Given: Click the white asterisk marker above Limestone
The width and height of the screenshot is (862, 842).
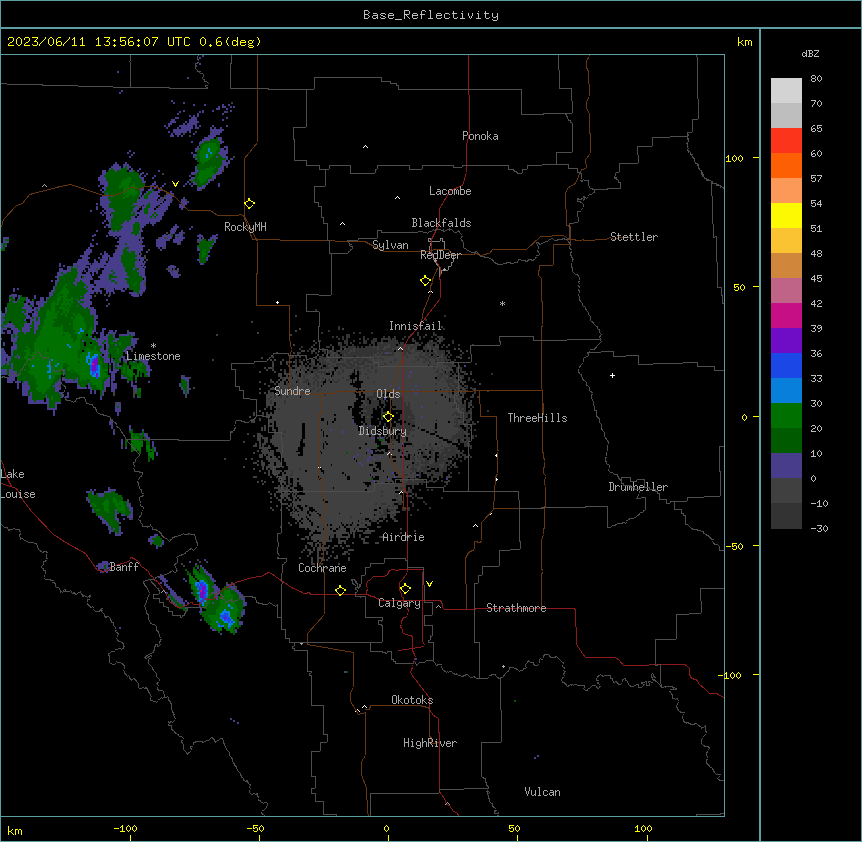Looking at the screenshot, I should [153, 346].
